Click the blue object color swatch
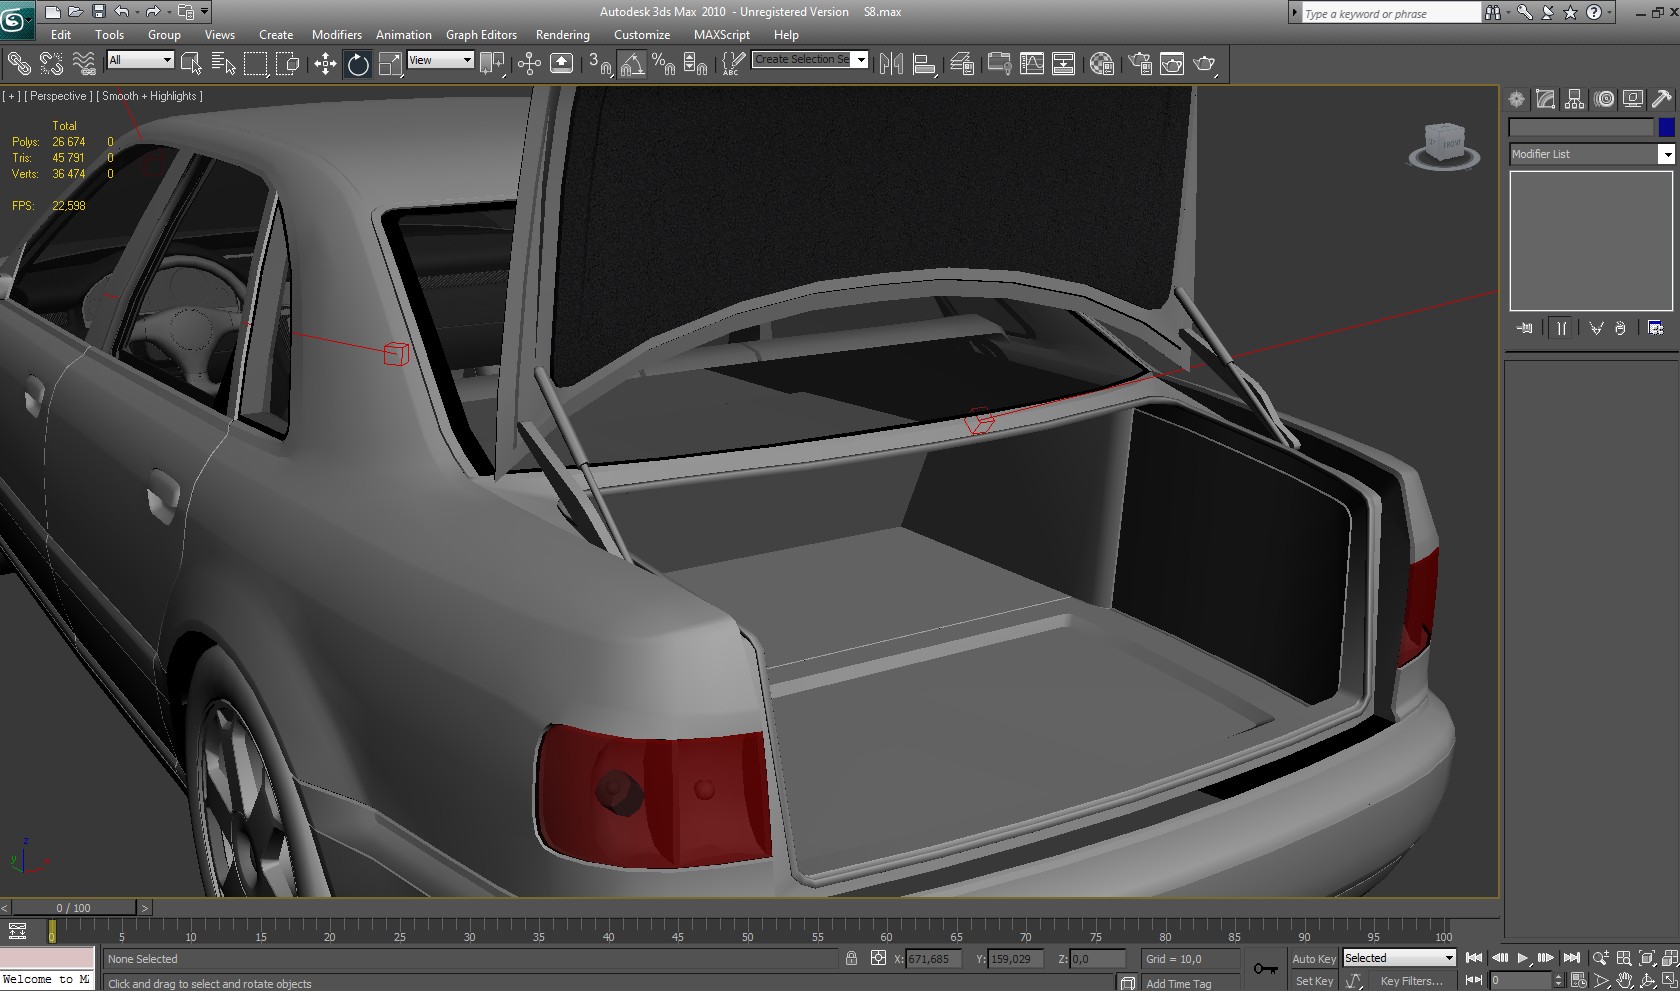This screenshot has width=1680, height=991. pos(1666,127)
